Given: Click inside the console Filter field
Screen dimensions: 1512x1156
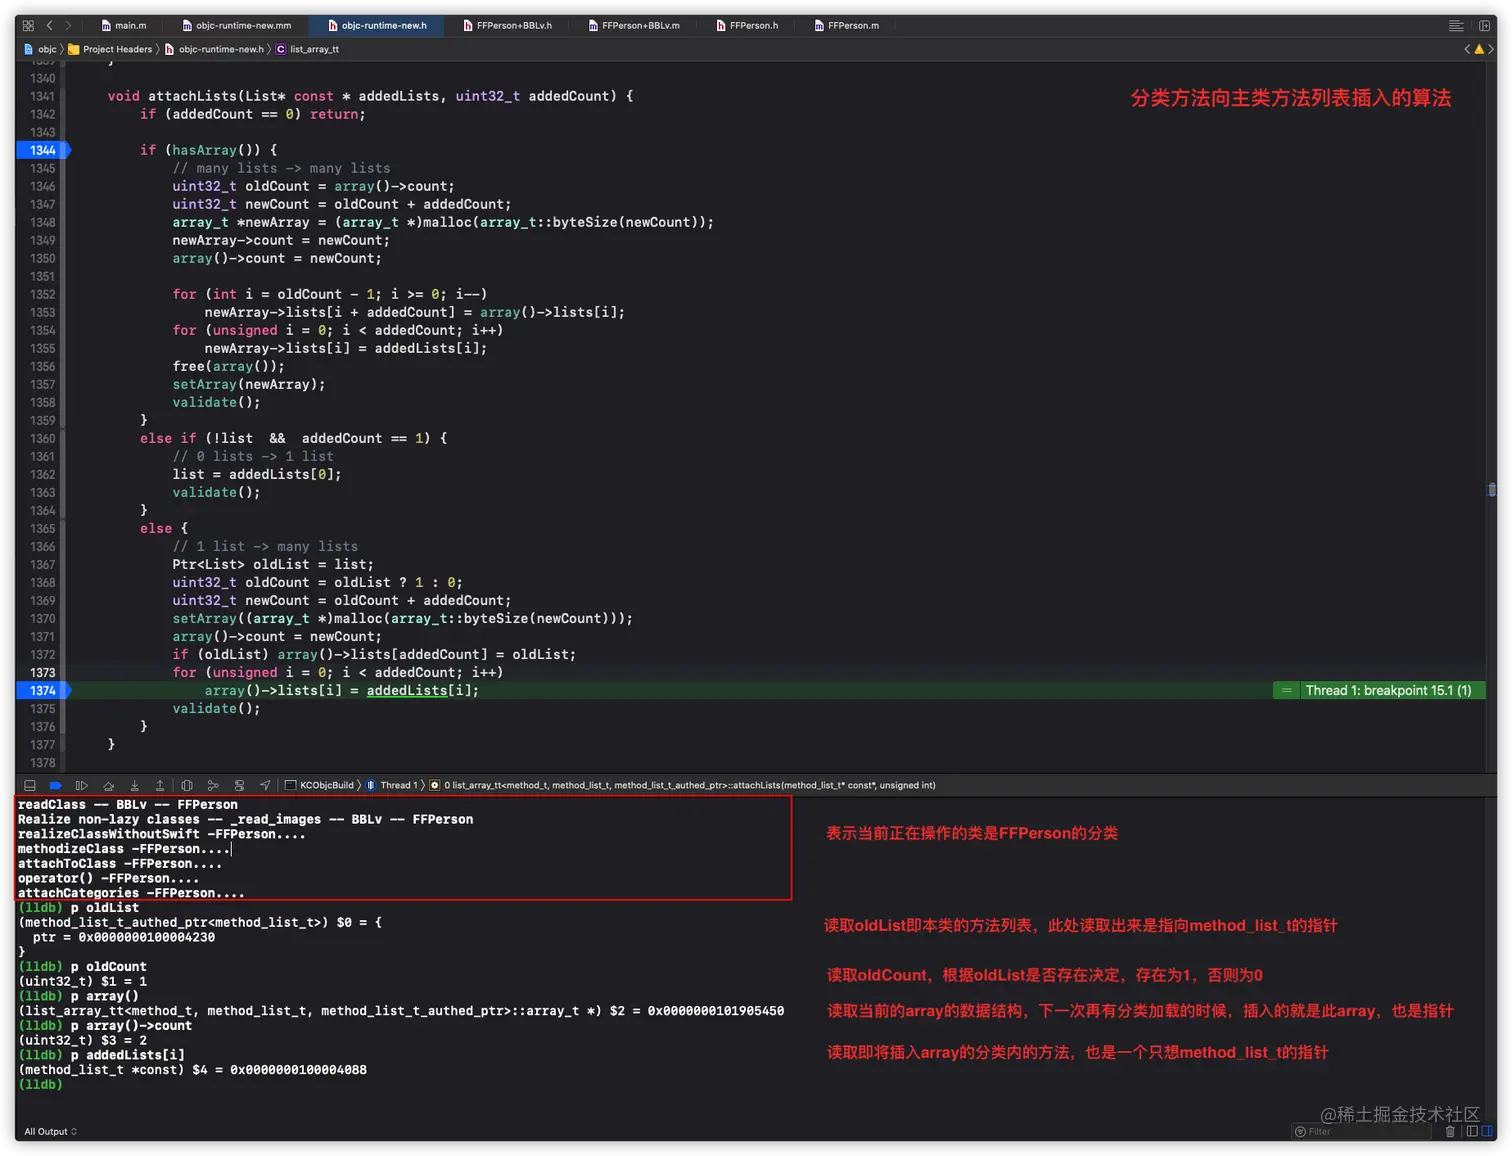Looking at the screenshot, I should 1360,1131.
